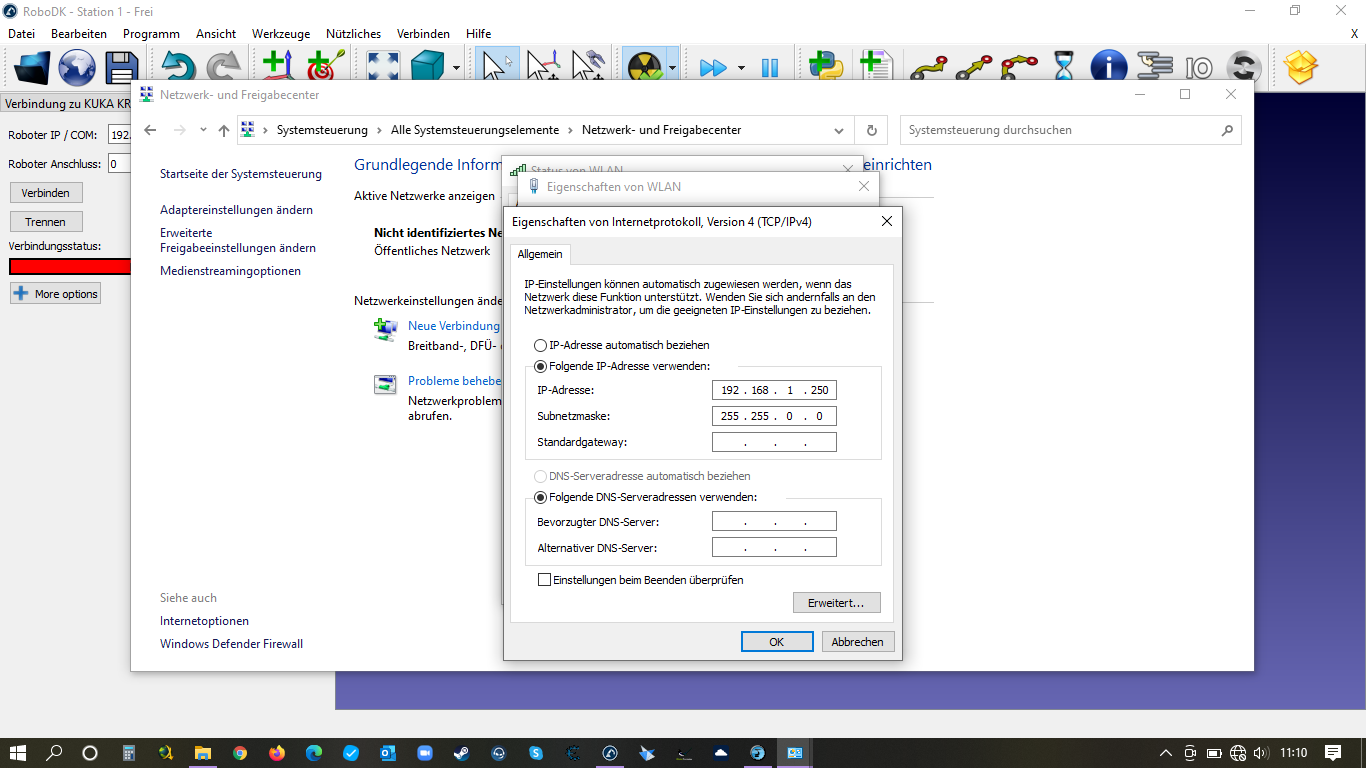Viewport: 1366px width, 768px height.
Task: Select 'Folgende DNS-Serveradressen verwenden' radio button
Action: coord(541,497)
